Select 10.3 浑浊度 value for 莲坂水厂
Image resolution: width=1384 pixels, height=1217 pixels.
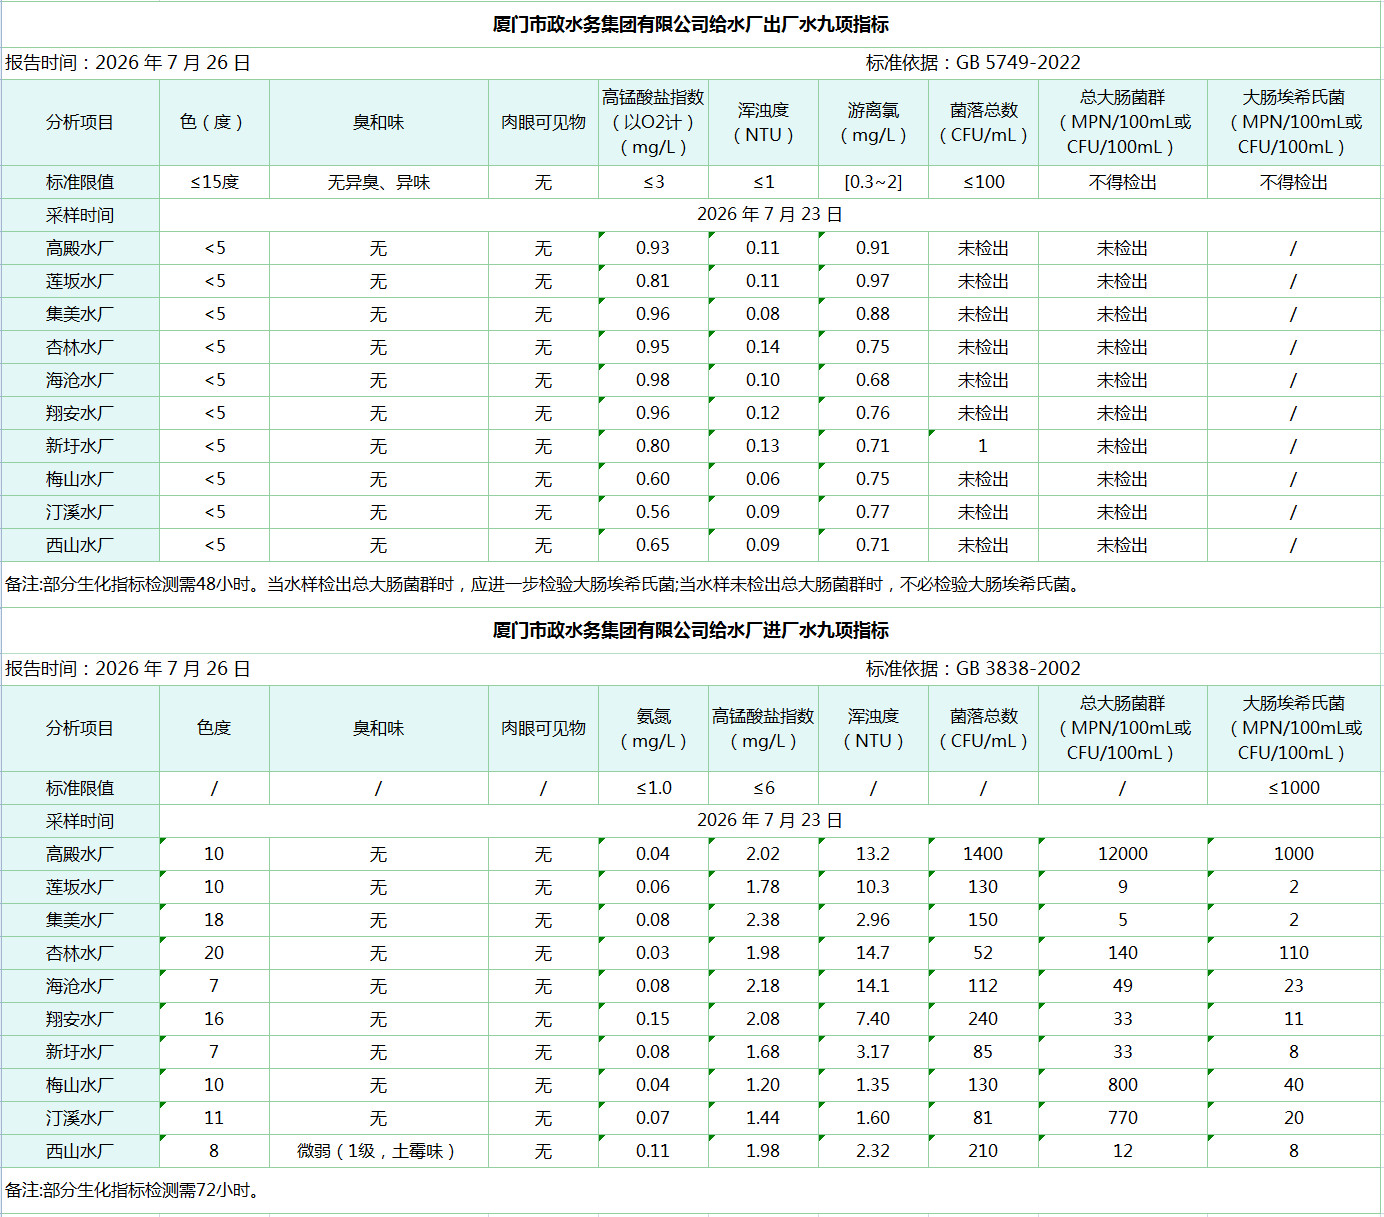tap(873, 887)
